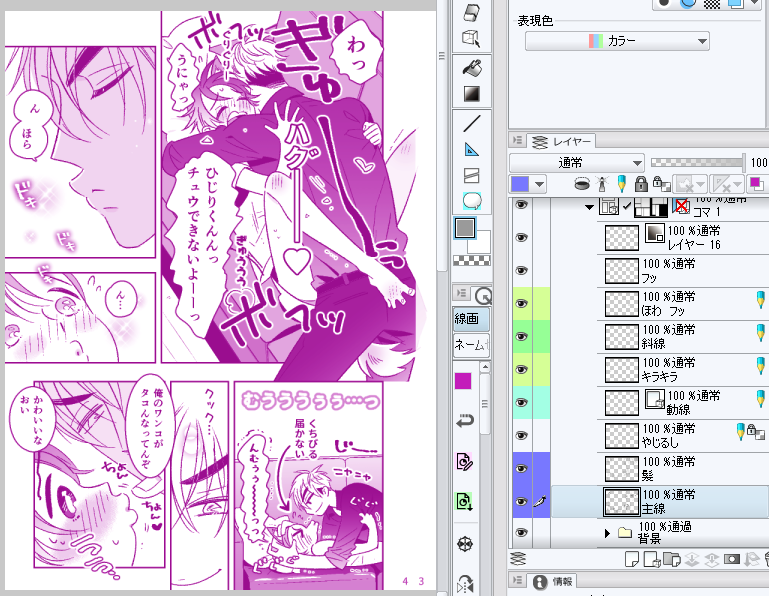Select the レイヤー 16 layer thumbnail

click(621, 237)
